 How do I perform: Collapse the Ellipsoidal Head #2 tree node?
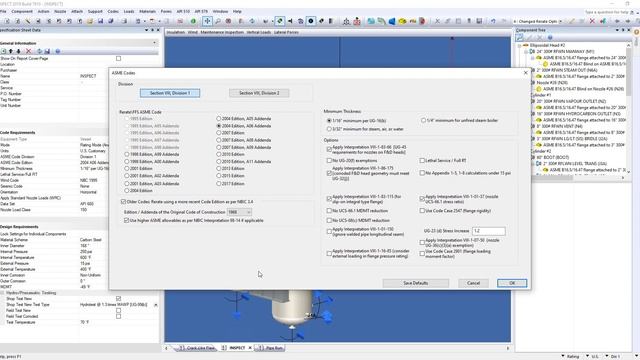click(520, 45)
